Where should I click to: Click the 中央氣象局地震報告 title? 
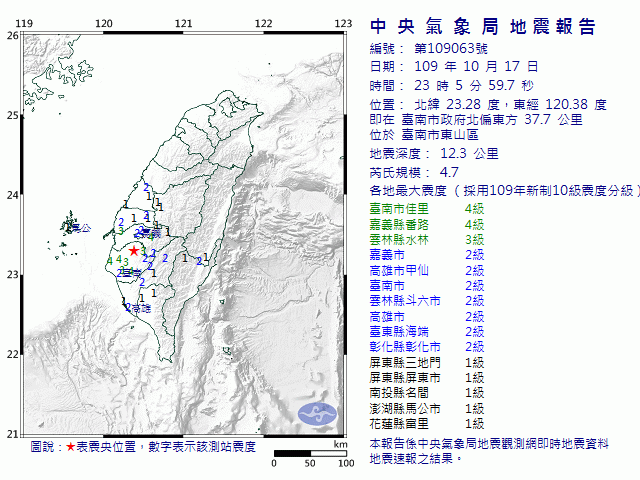(x=482, y=26)
